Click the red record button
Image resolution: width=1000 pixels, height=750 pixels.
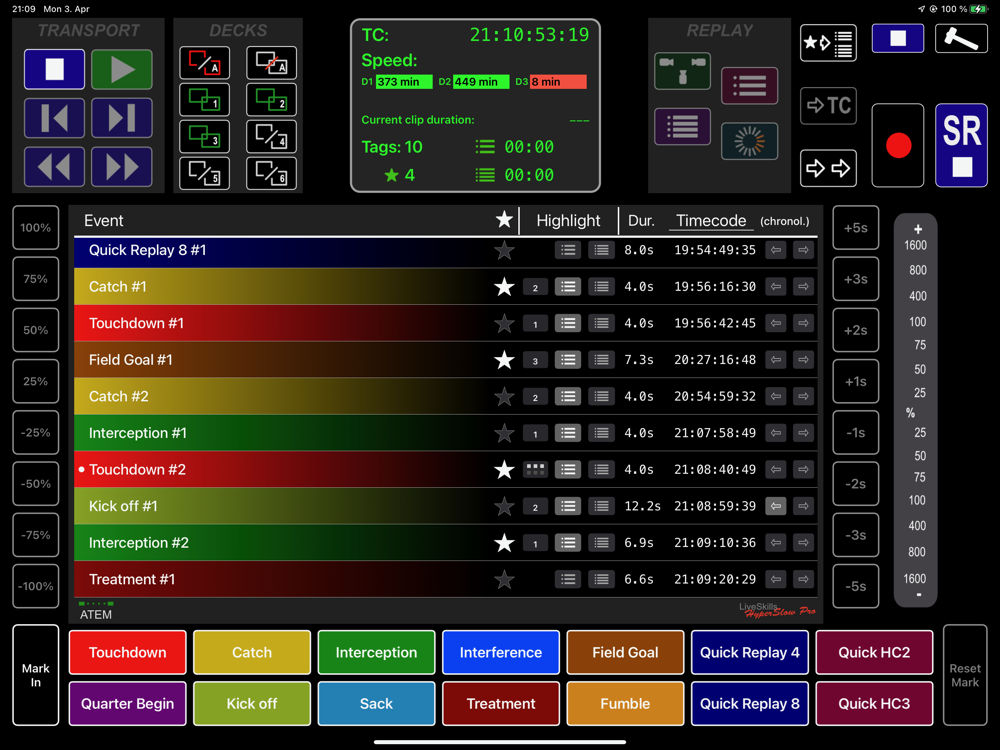pos(898,145)
